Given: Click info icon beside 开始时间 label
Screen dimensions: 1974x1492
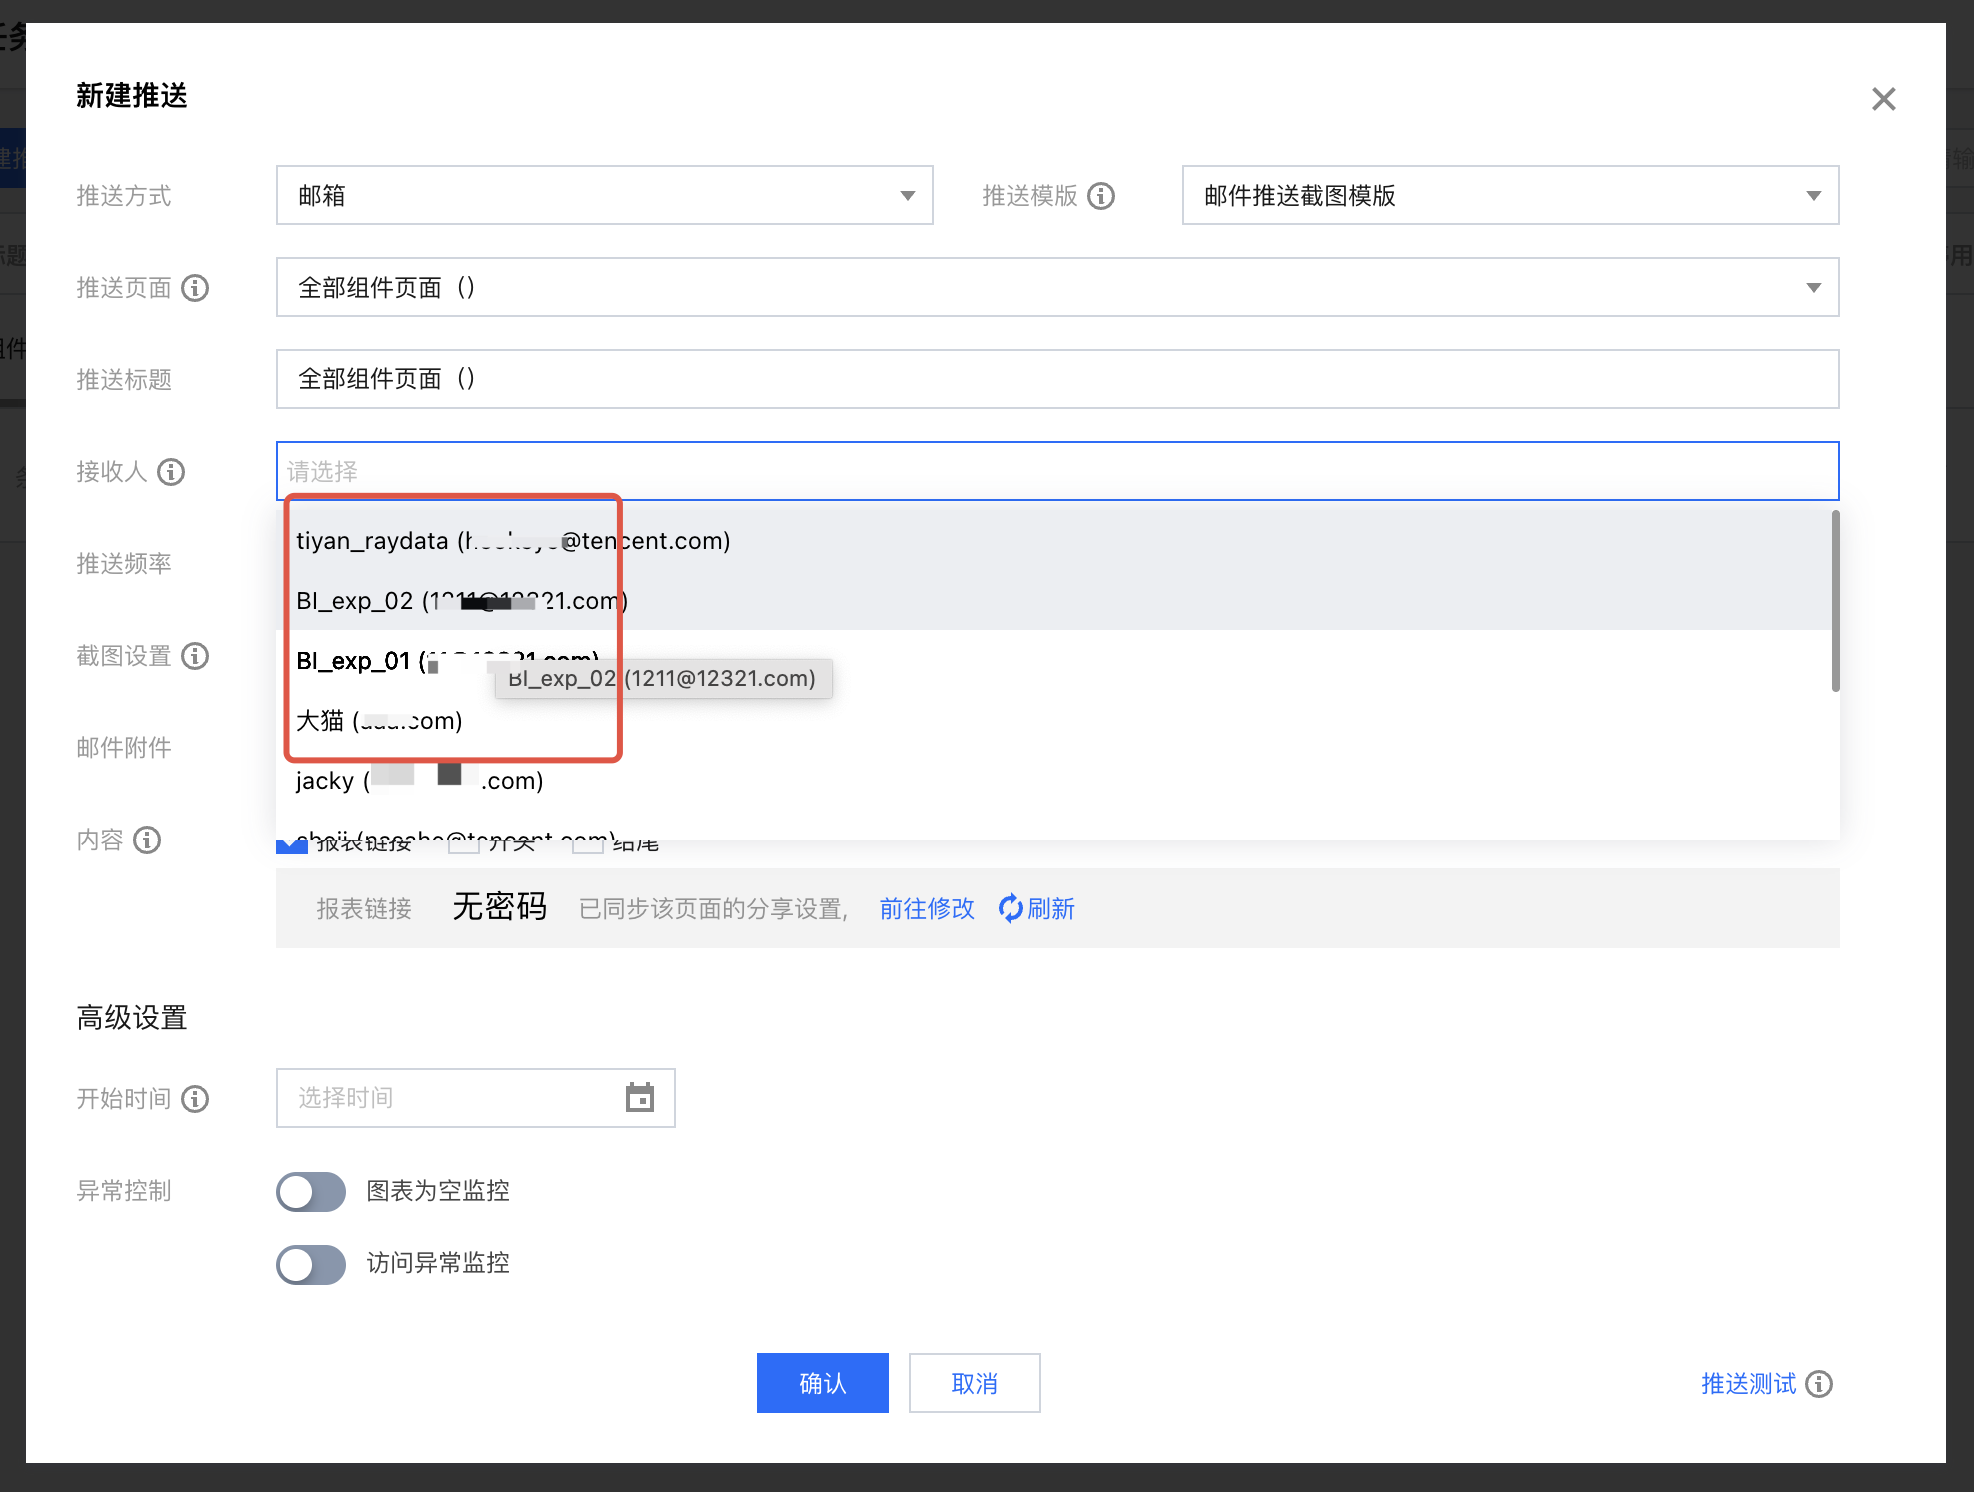Looking at the screenshot, I should coord(195,1099).
